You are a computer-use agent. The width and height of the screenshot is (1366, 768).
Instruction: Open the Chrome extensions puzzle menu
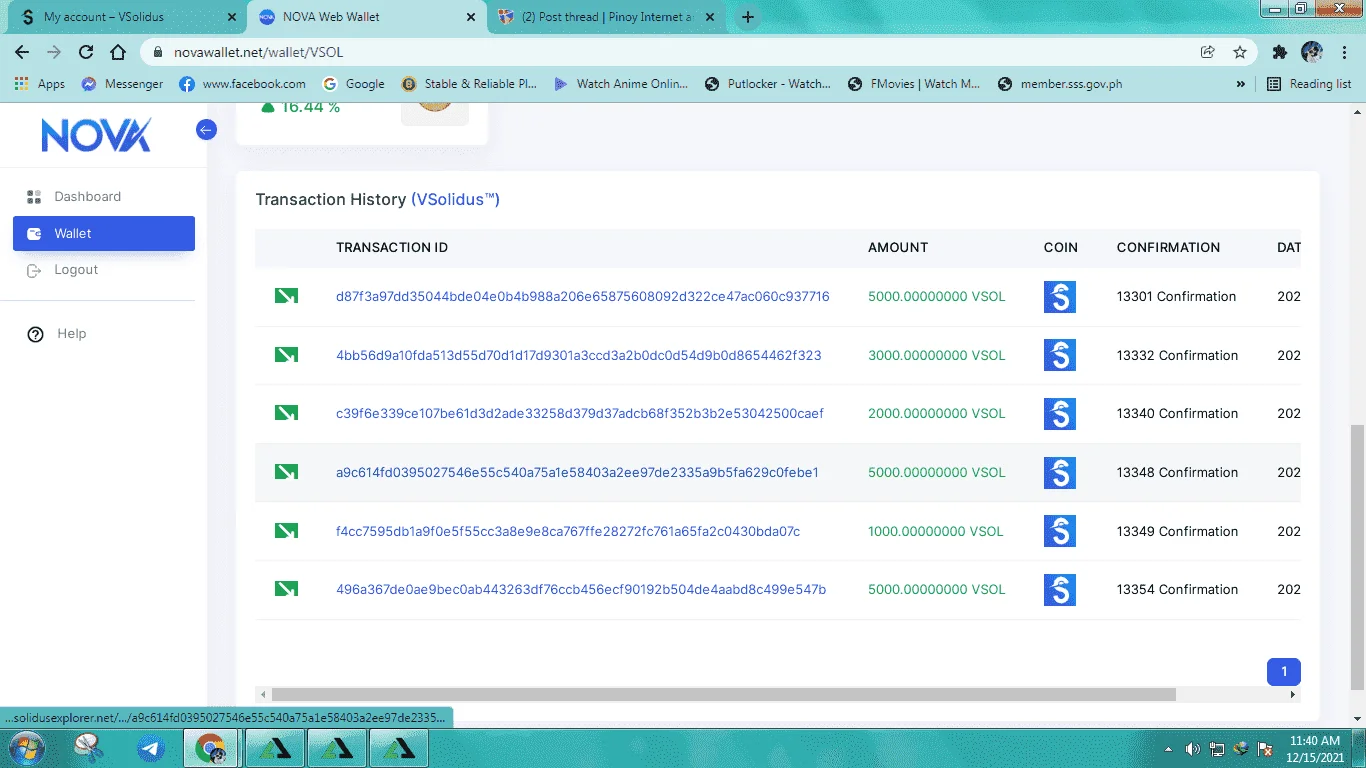(x=1280, y=52)
